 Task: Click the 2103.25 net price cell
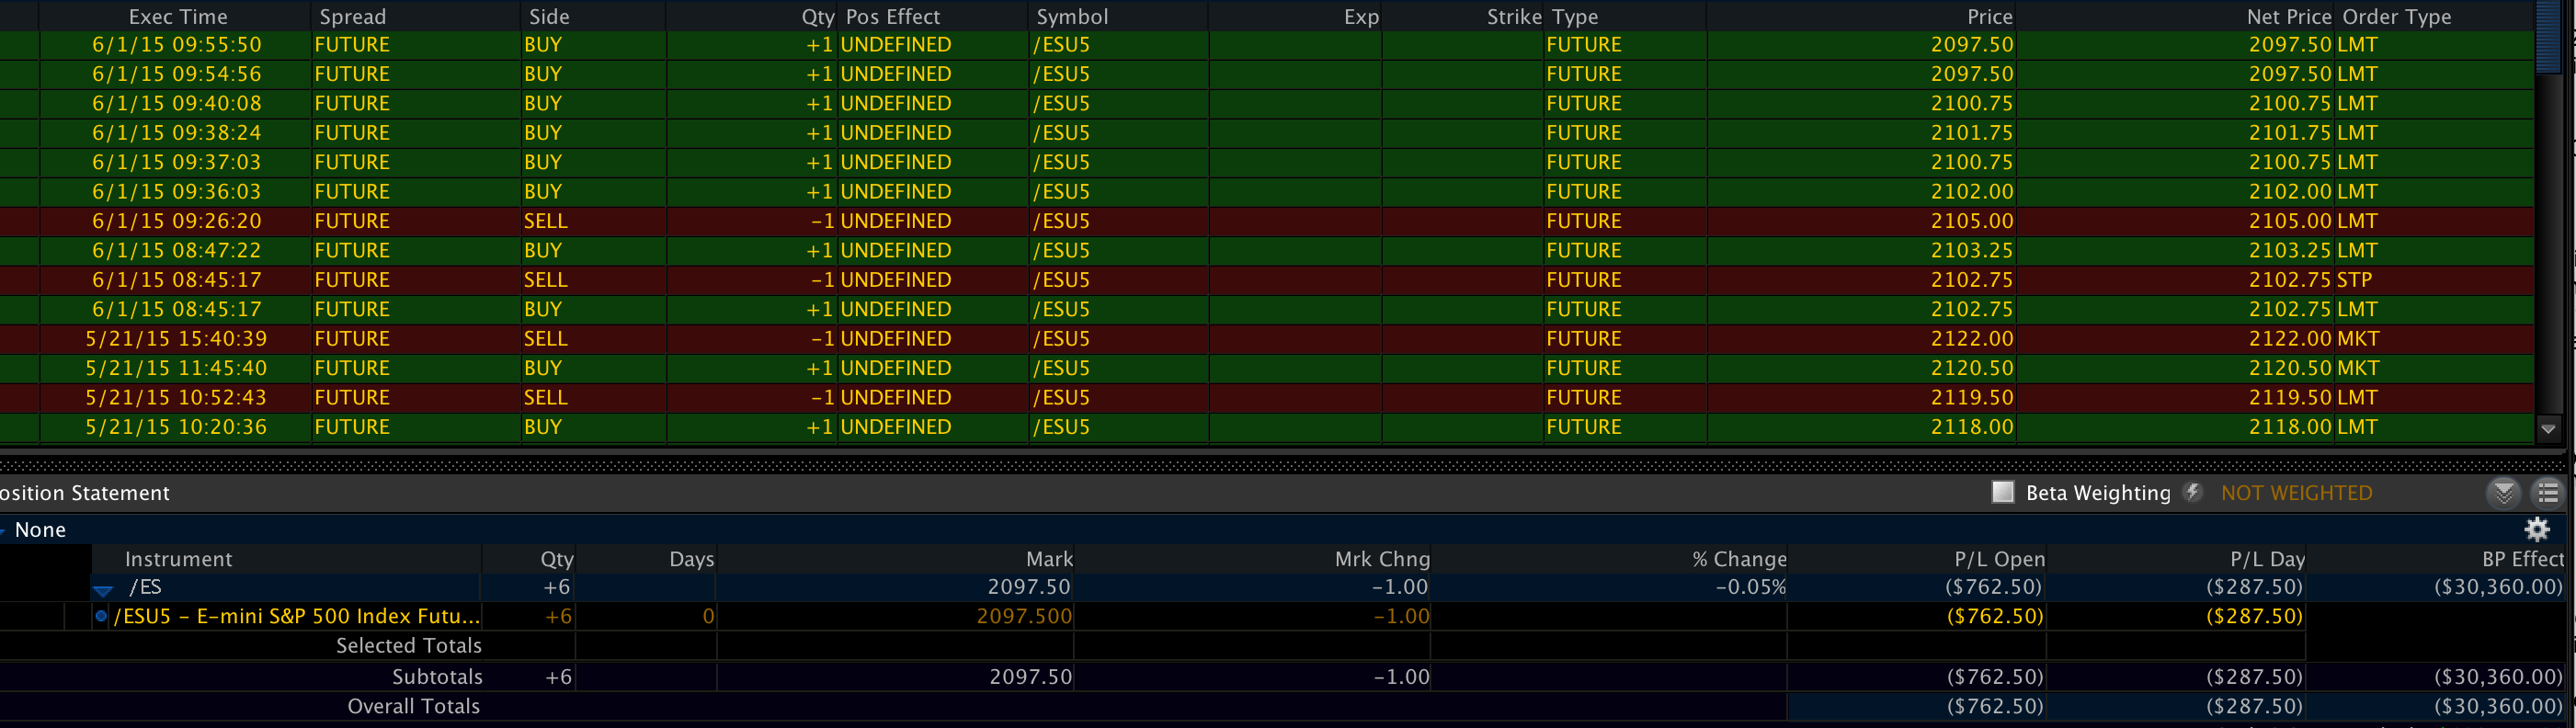2290,250
